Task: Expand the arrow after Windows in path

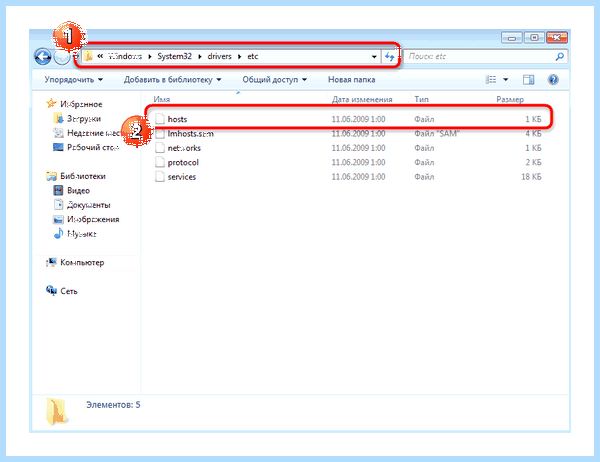Action: pyautogui.click(x=150, y=57)
